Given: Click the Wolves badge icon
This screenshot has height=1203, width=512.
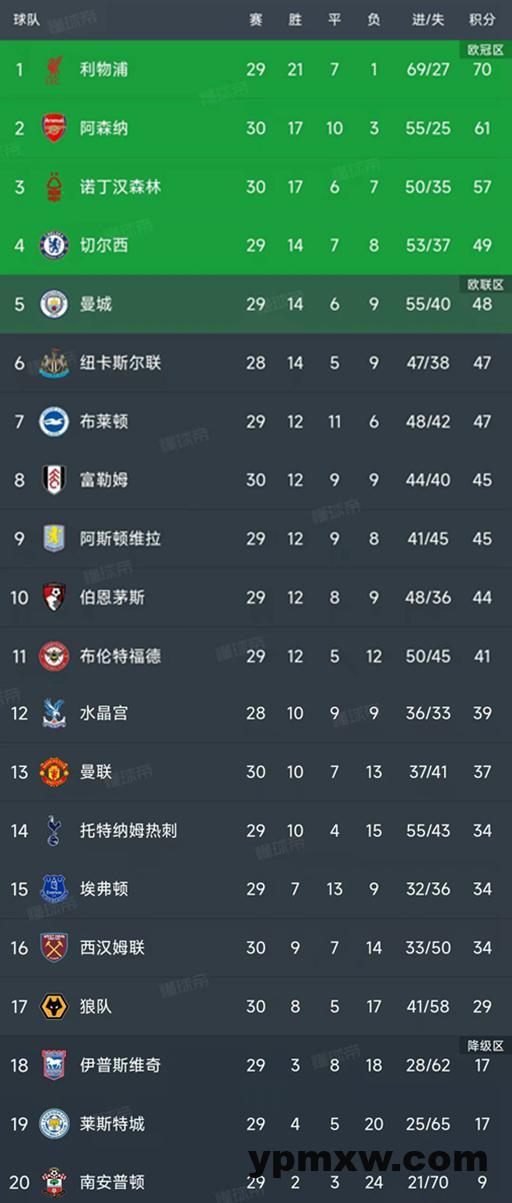Looking at the screenshot, I should pyautogui.click(x=54, y=1006).
